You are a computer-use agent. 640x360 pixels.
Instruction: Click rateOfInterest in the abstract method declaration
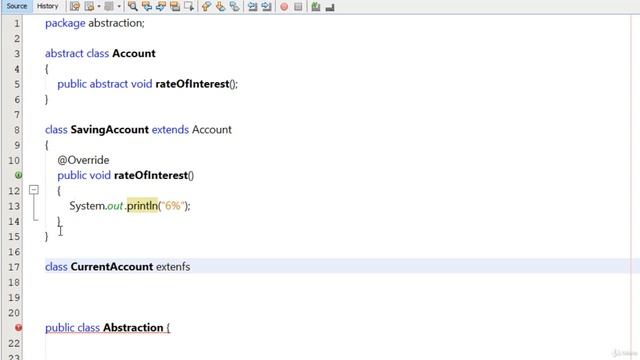(x=192, y=84)
